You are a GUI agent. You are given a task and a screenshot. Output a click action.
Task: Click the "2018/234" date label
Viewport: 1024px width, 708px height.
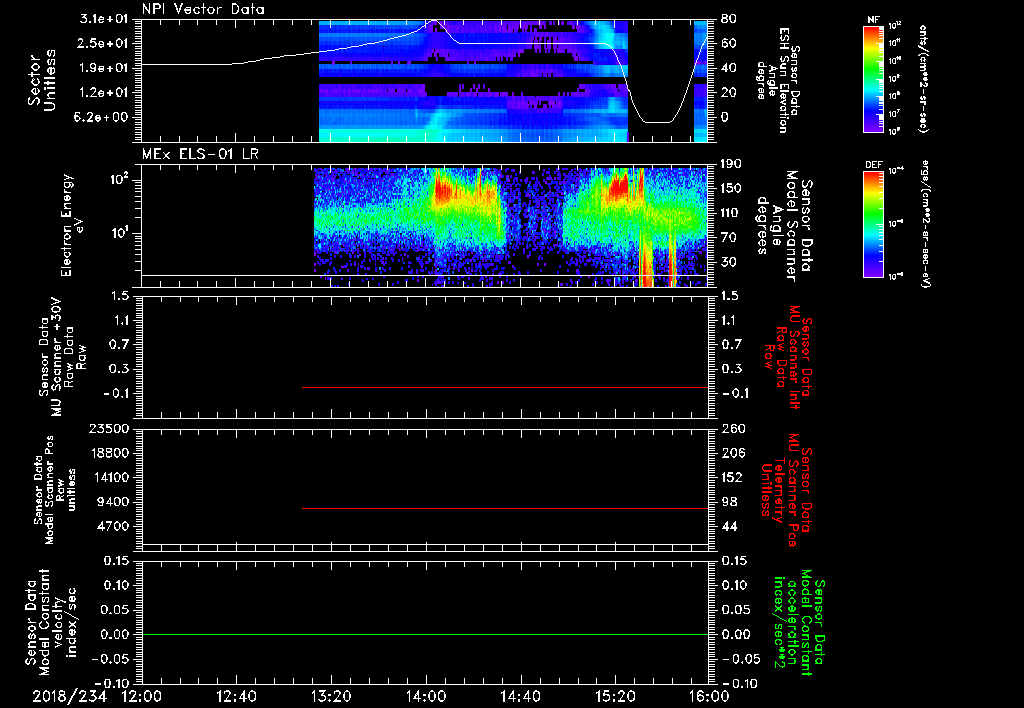pyautogui.click(x=70, y=696)
